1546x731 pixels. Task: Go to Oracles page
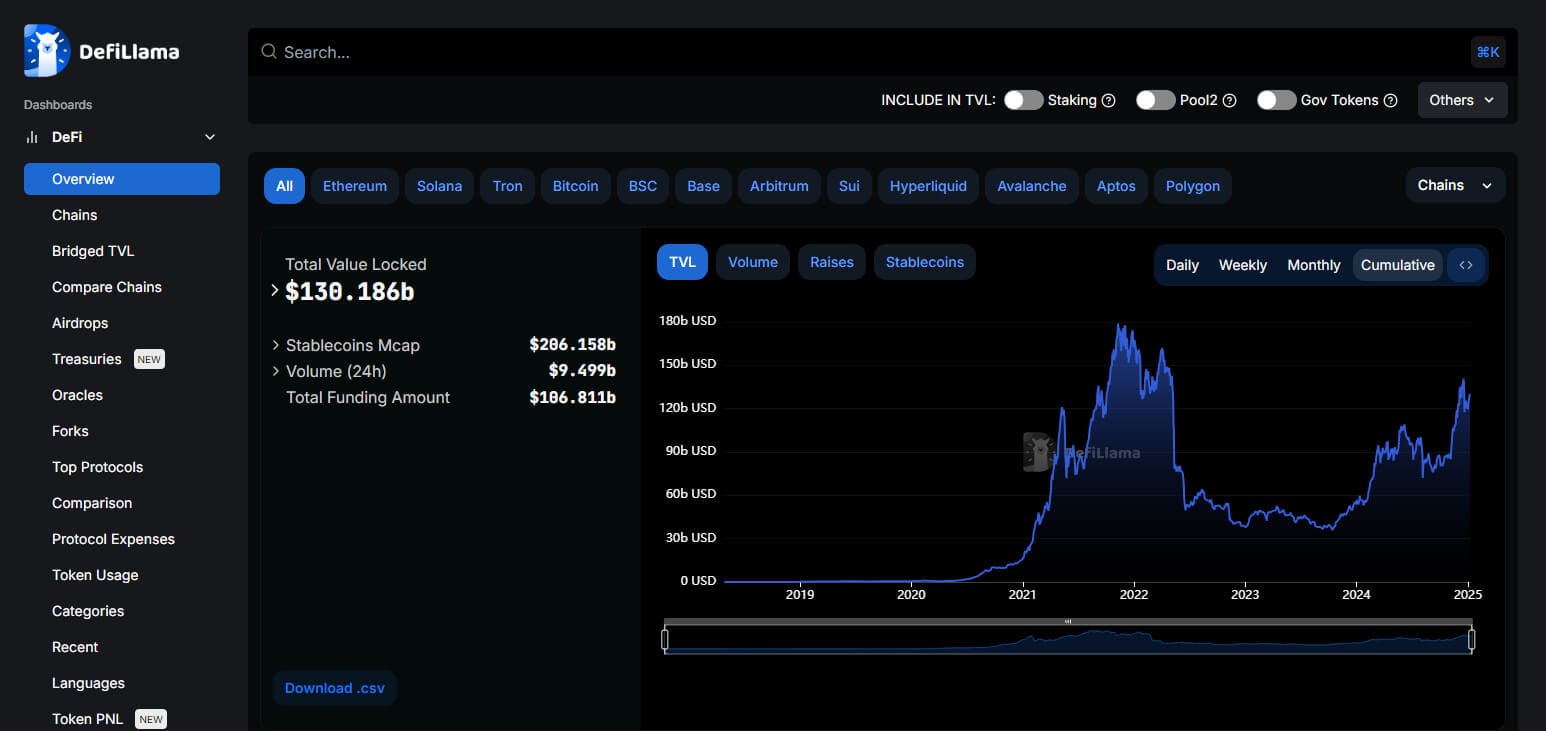tap(122, 395)
